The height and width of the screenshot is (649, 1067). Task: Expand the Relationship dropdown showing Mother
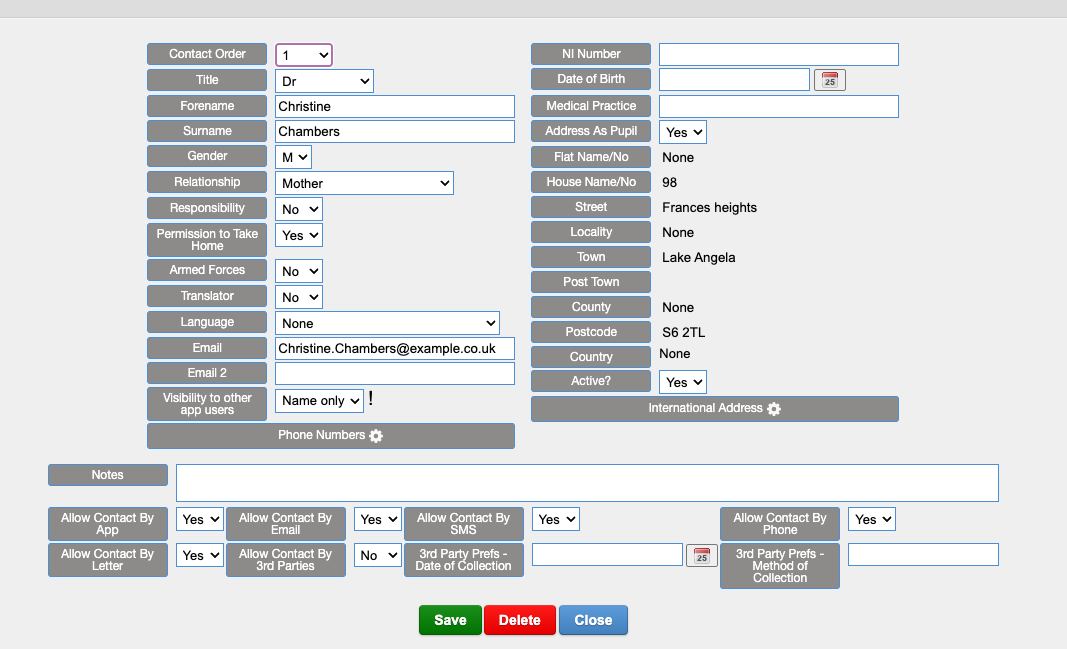(x=364, y=183)
